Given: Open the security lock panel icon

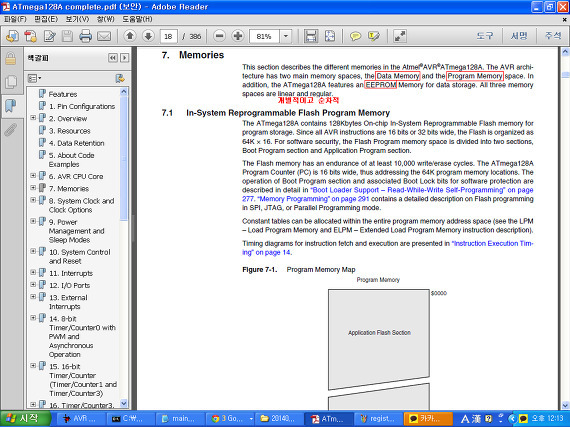Looking at the screenshot, I should 11,58.
